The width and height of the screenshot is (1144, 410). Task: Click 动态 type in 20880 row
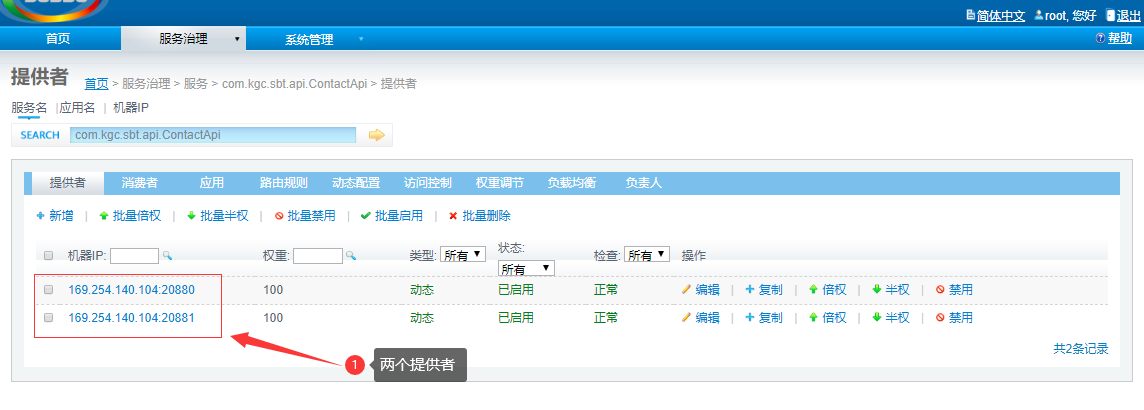(x=422, y=290)
